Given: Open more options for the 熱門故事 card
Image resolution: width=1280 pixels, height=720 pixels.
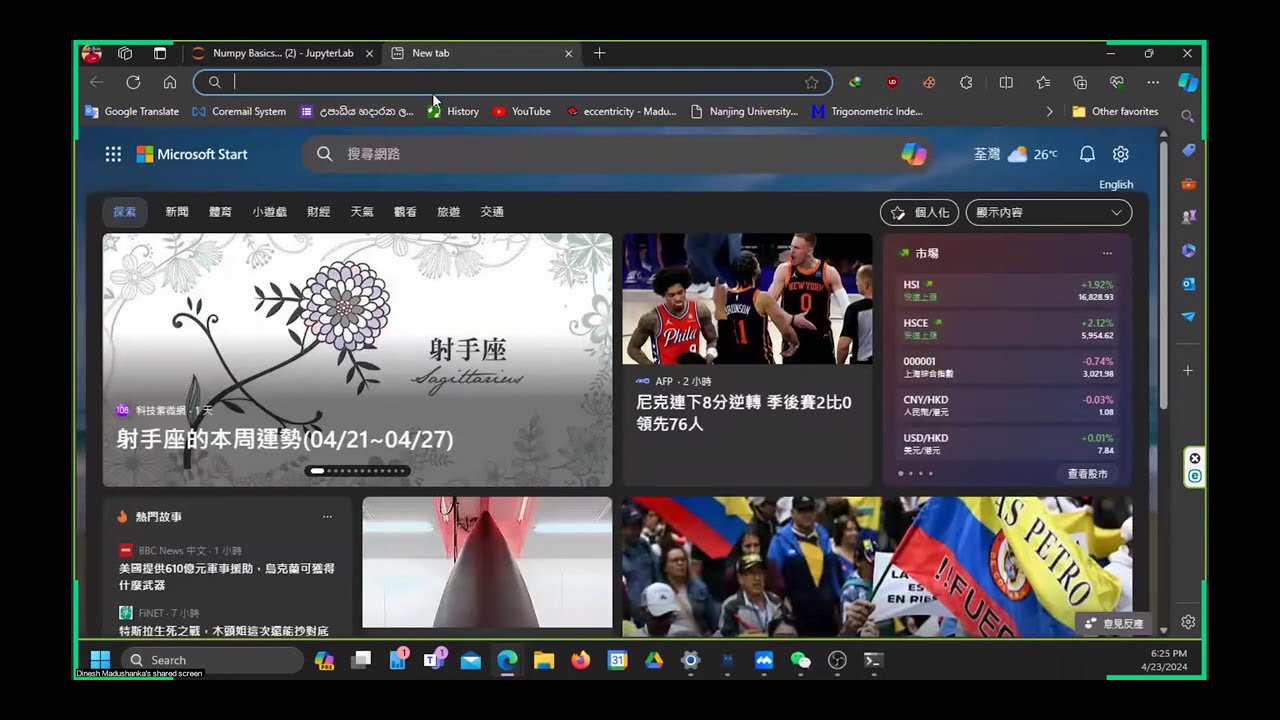Looking at the screenshot, I should coord(327,517).
